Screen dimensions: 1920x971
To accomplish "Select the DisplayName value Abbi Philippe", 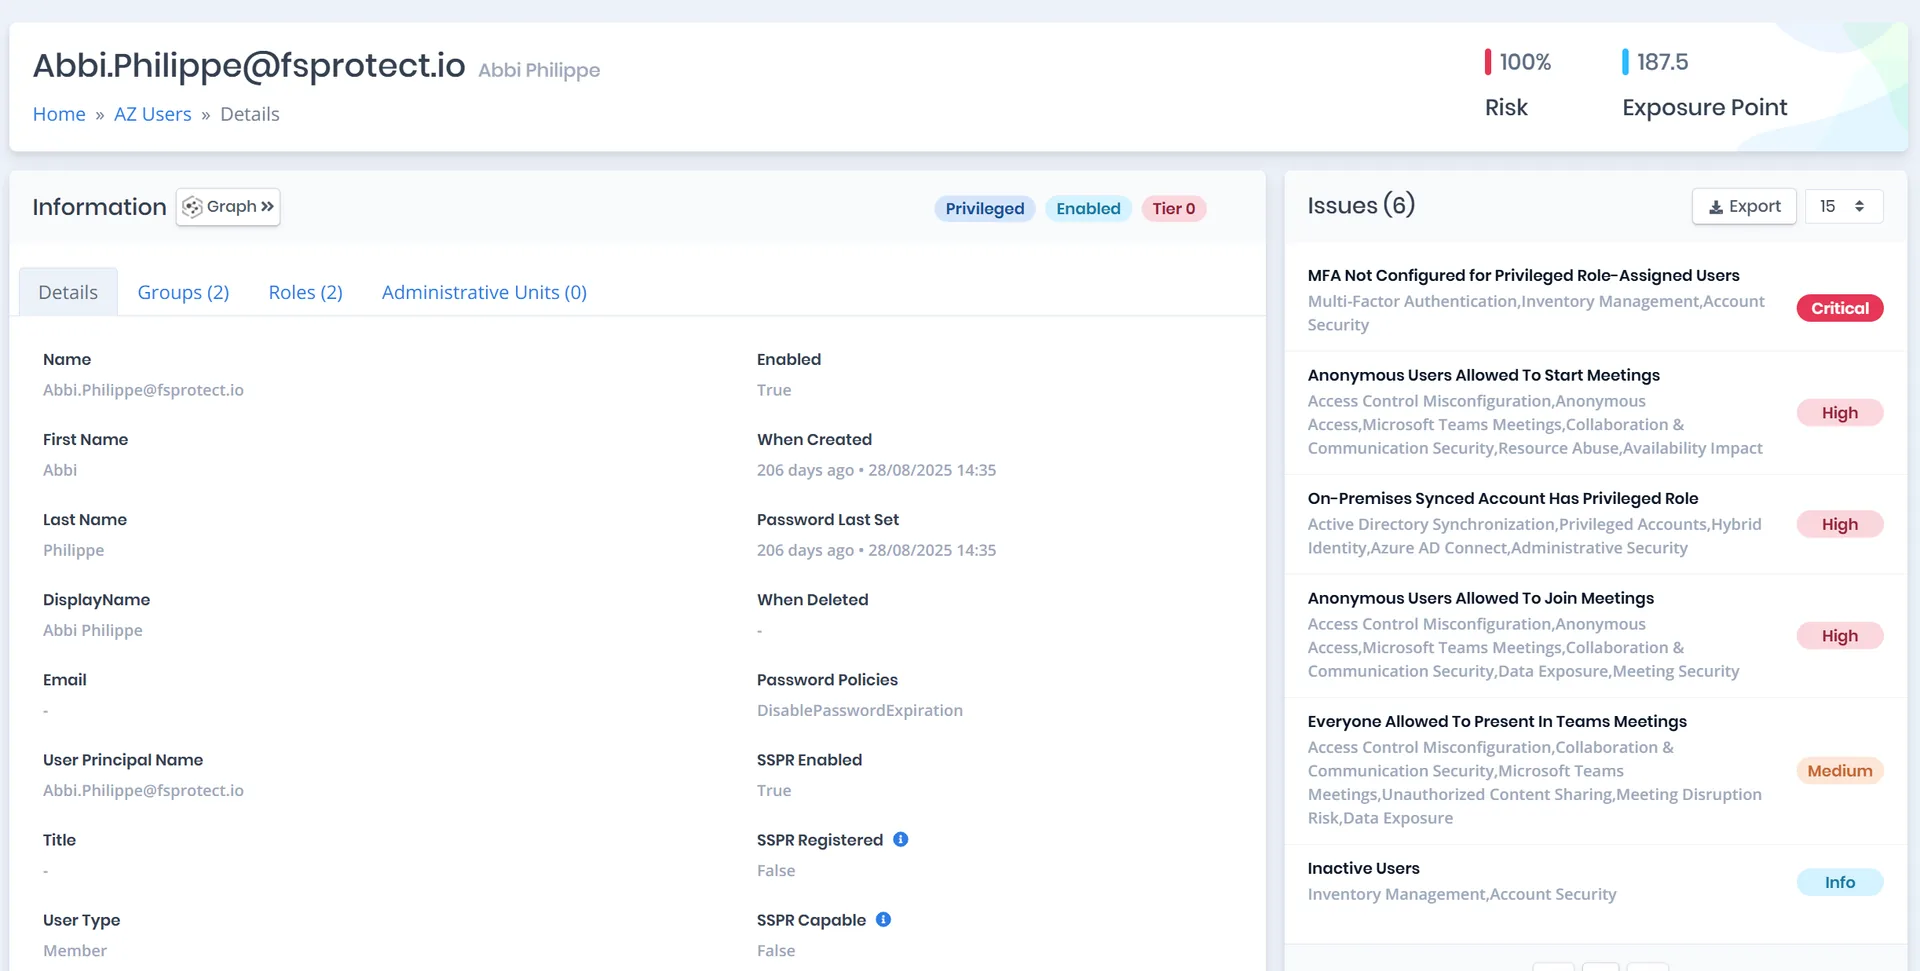I will click(93, 630).
